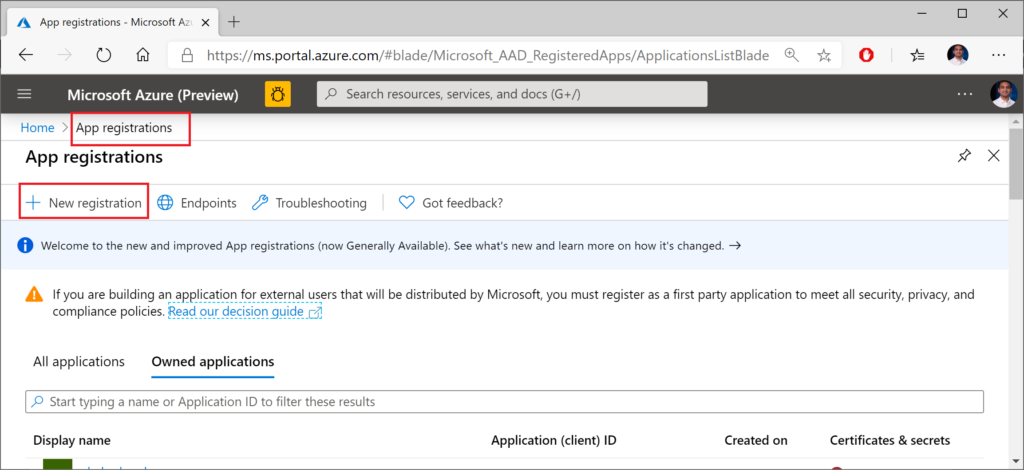This screenshot has width=1024, height=470.
Task: Click the Azure search resources box
Action: pyautogui.click(x=512, y=94)
